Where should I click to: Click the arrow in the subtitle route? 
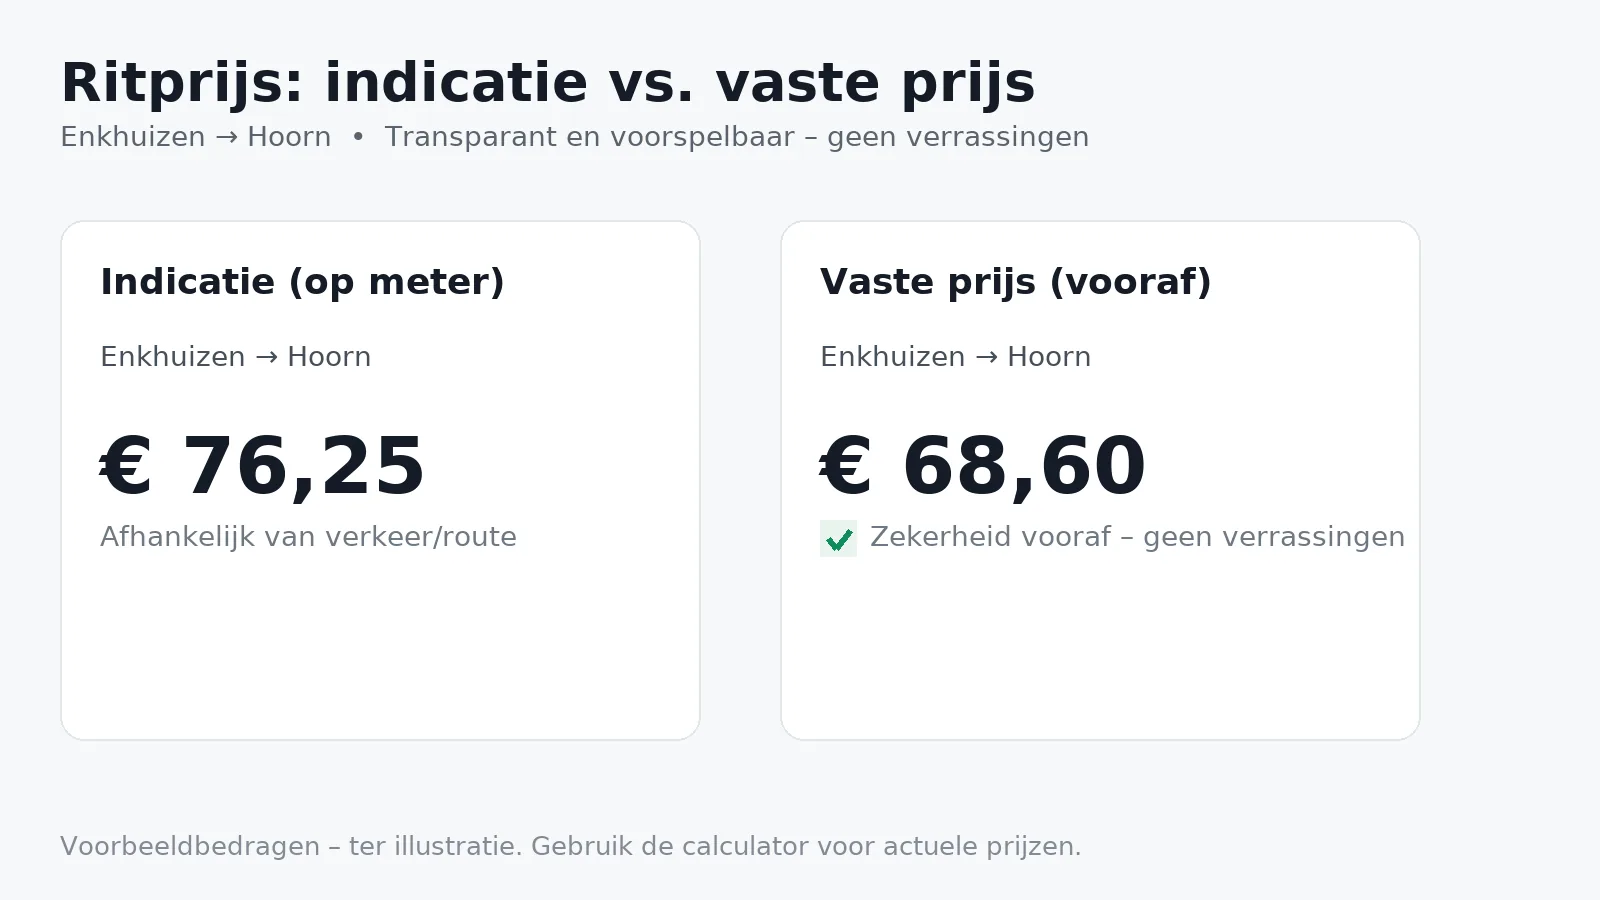(x=226, y=137)
